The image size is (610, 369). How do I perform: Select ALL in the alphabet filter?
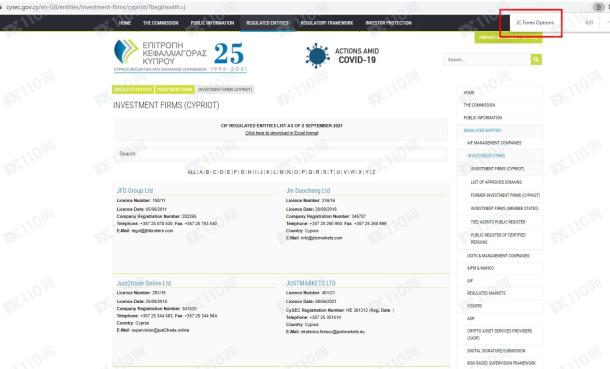tap(191, 172)
